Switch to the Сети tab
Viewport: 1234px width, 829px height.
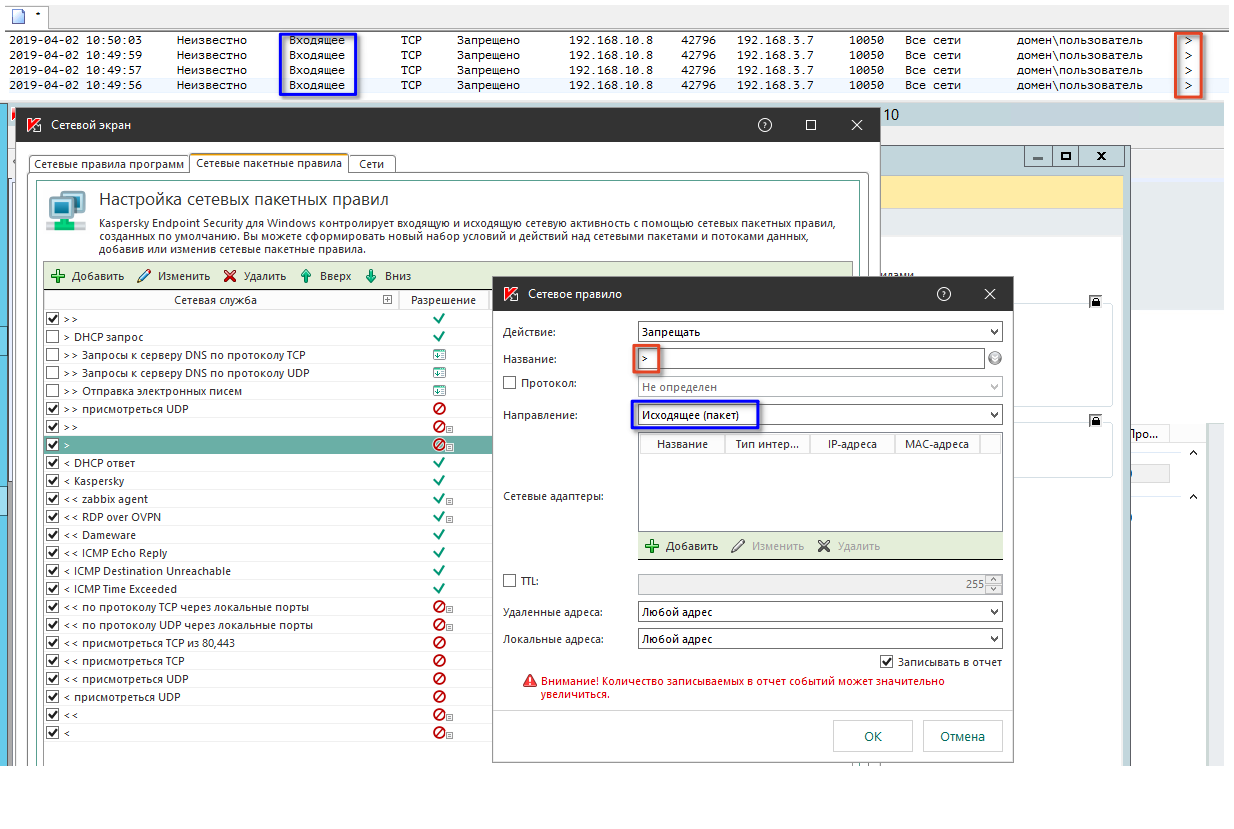(371, 164)
